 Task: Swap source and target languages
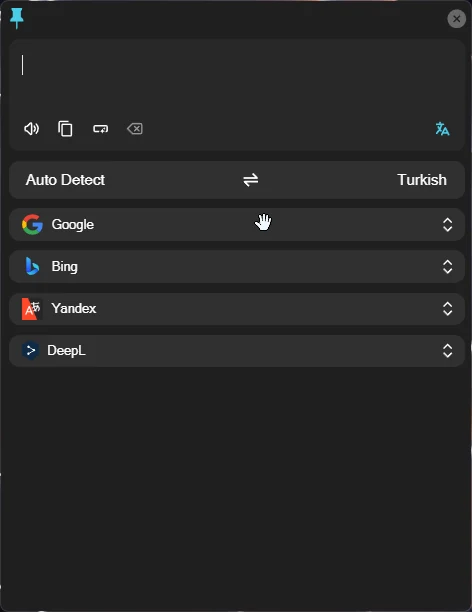point(251,180)
